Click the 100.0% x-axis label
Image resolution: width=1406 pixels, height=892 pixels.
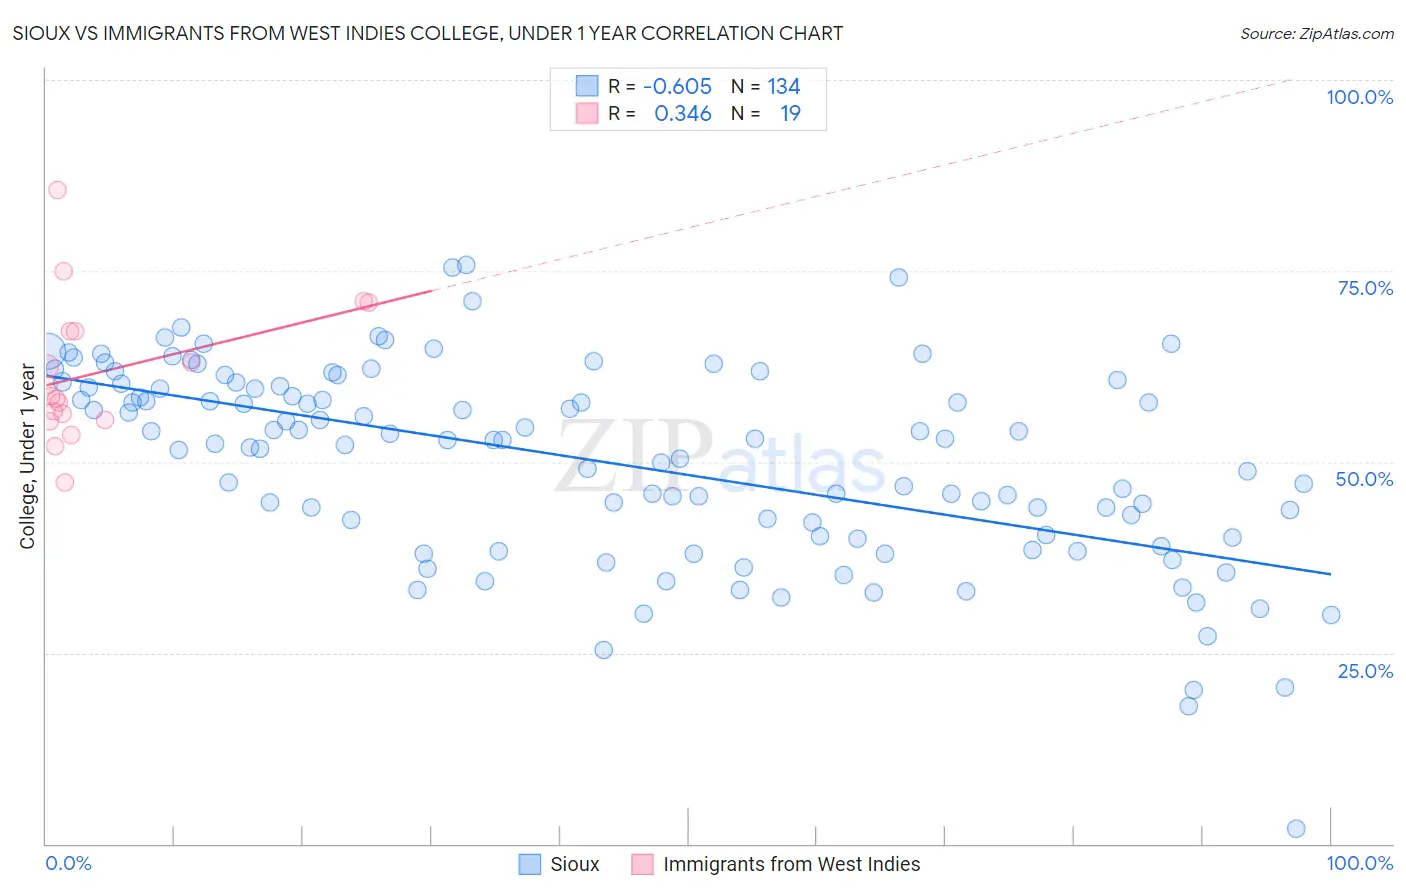tap(1359, 863)
